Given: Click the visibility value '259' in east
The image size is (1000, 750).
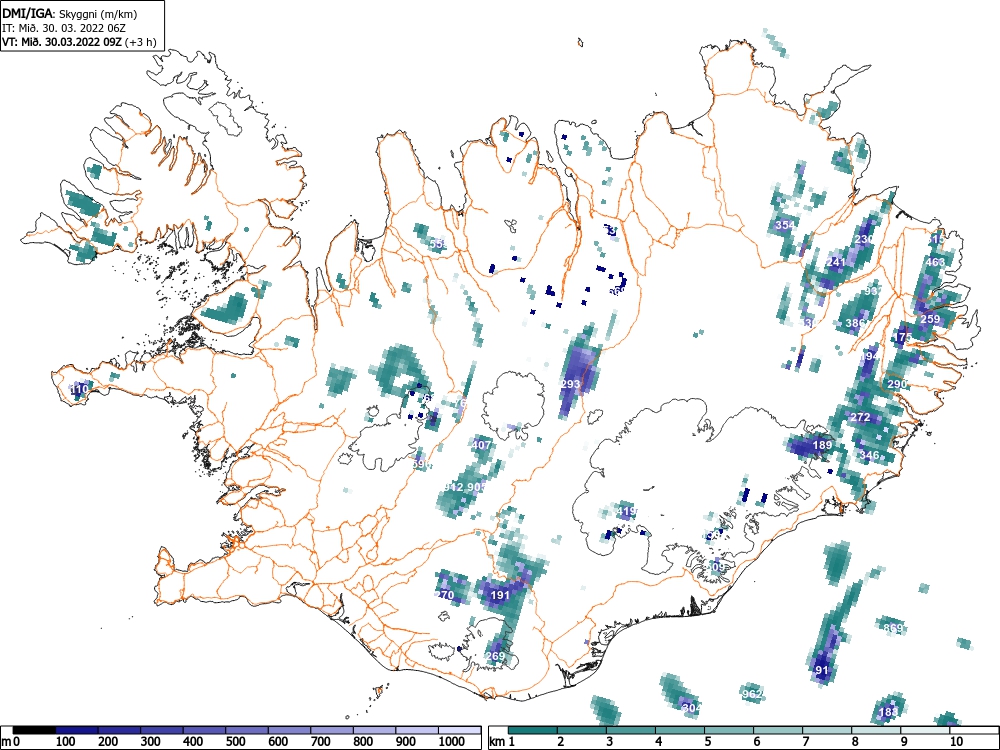Looking at the screenshot, I should point(930,319).
